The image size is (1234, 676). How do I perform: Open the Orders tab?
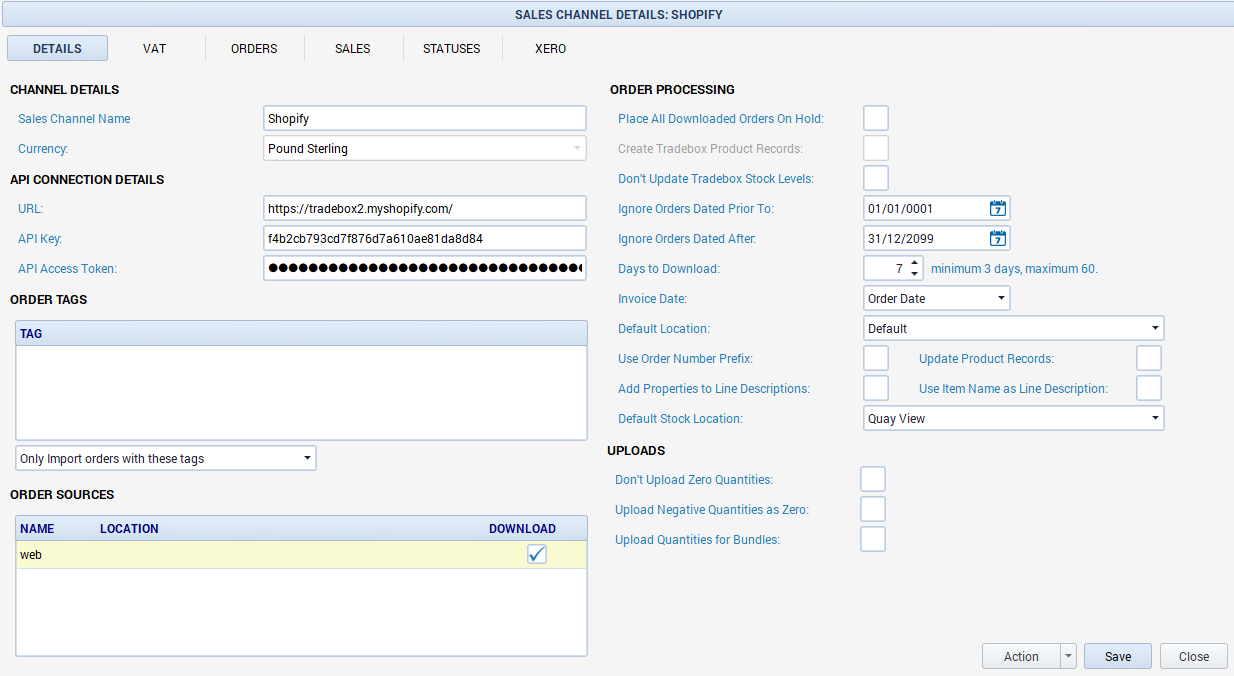click(254, 48)
